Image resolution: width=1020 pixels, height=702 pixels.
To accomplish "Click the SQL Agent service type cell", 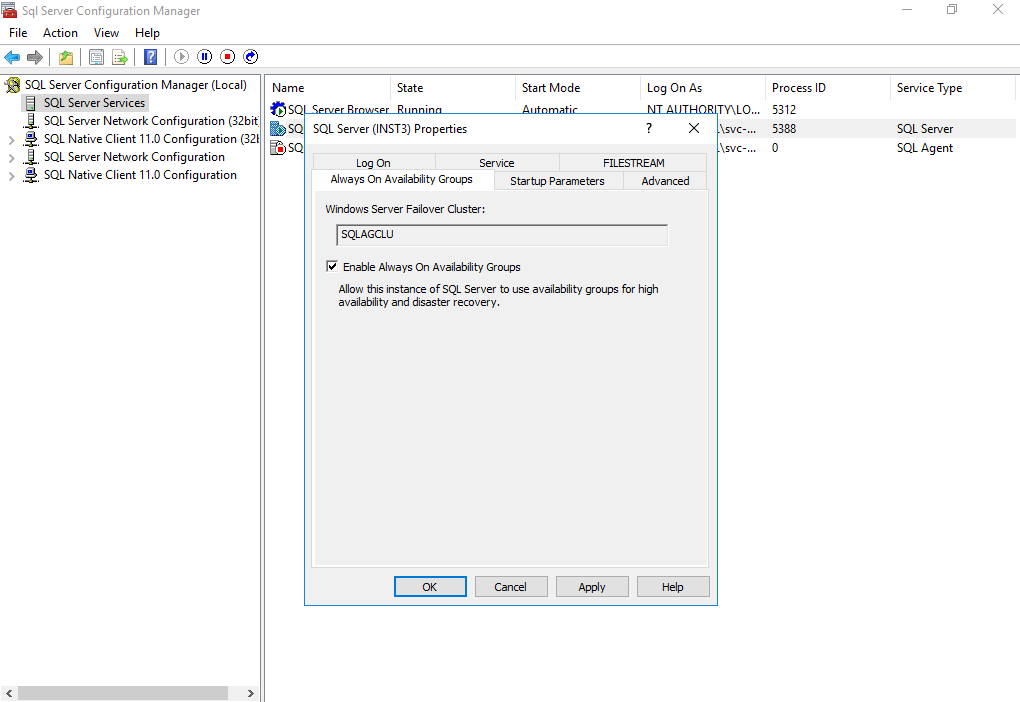I will (x=924, y=148).
